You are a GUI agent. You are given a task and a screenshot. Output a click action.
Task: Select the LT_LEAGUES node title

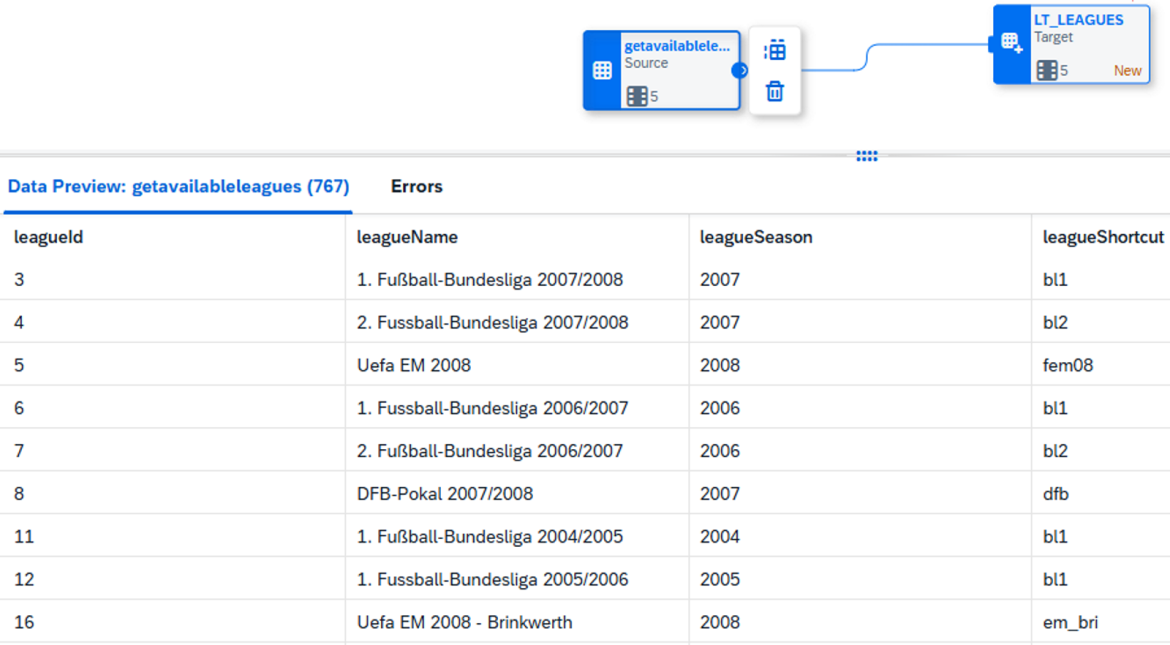(x=1078, y=20)
